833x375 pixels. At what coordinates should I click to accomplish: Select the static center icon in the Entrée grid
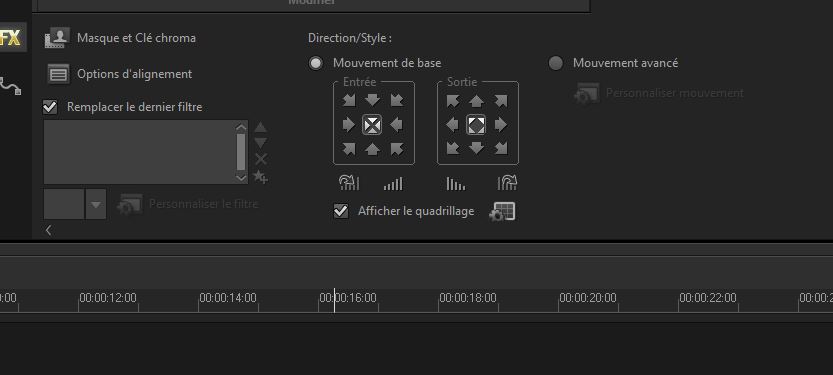click(x=372, y=125)
